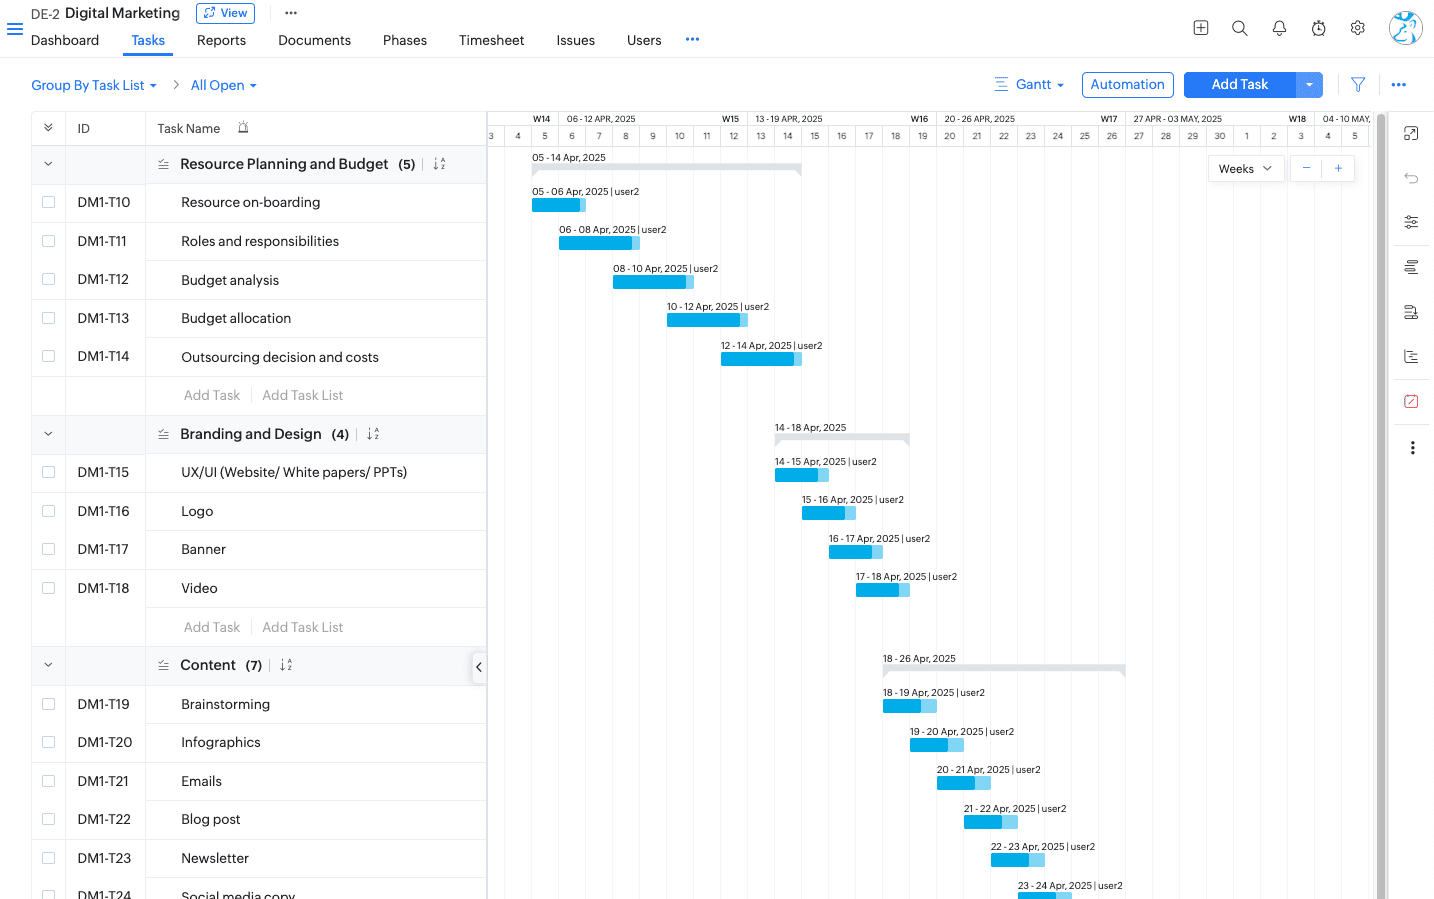Click the red slash square icon

click(1411, 401)
